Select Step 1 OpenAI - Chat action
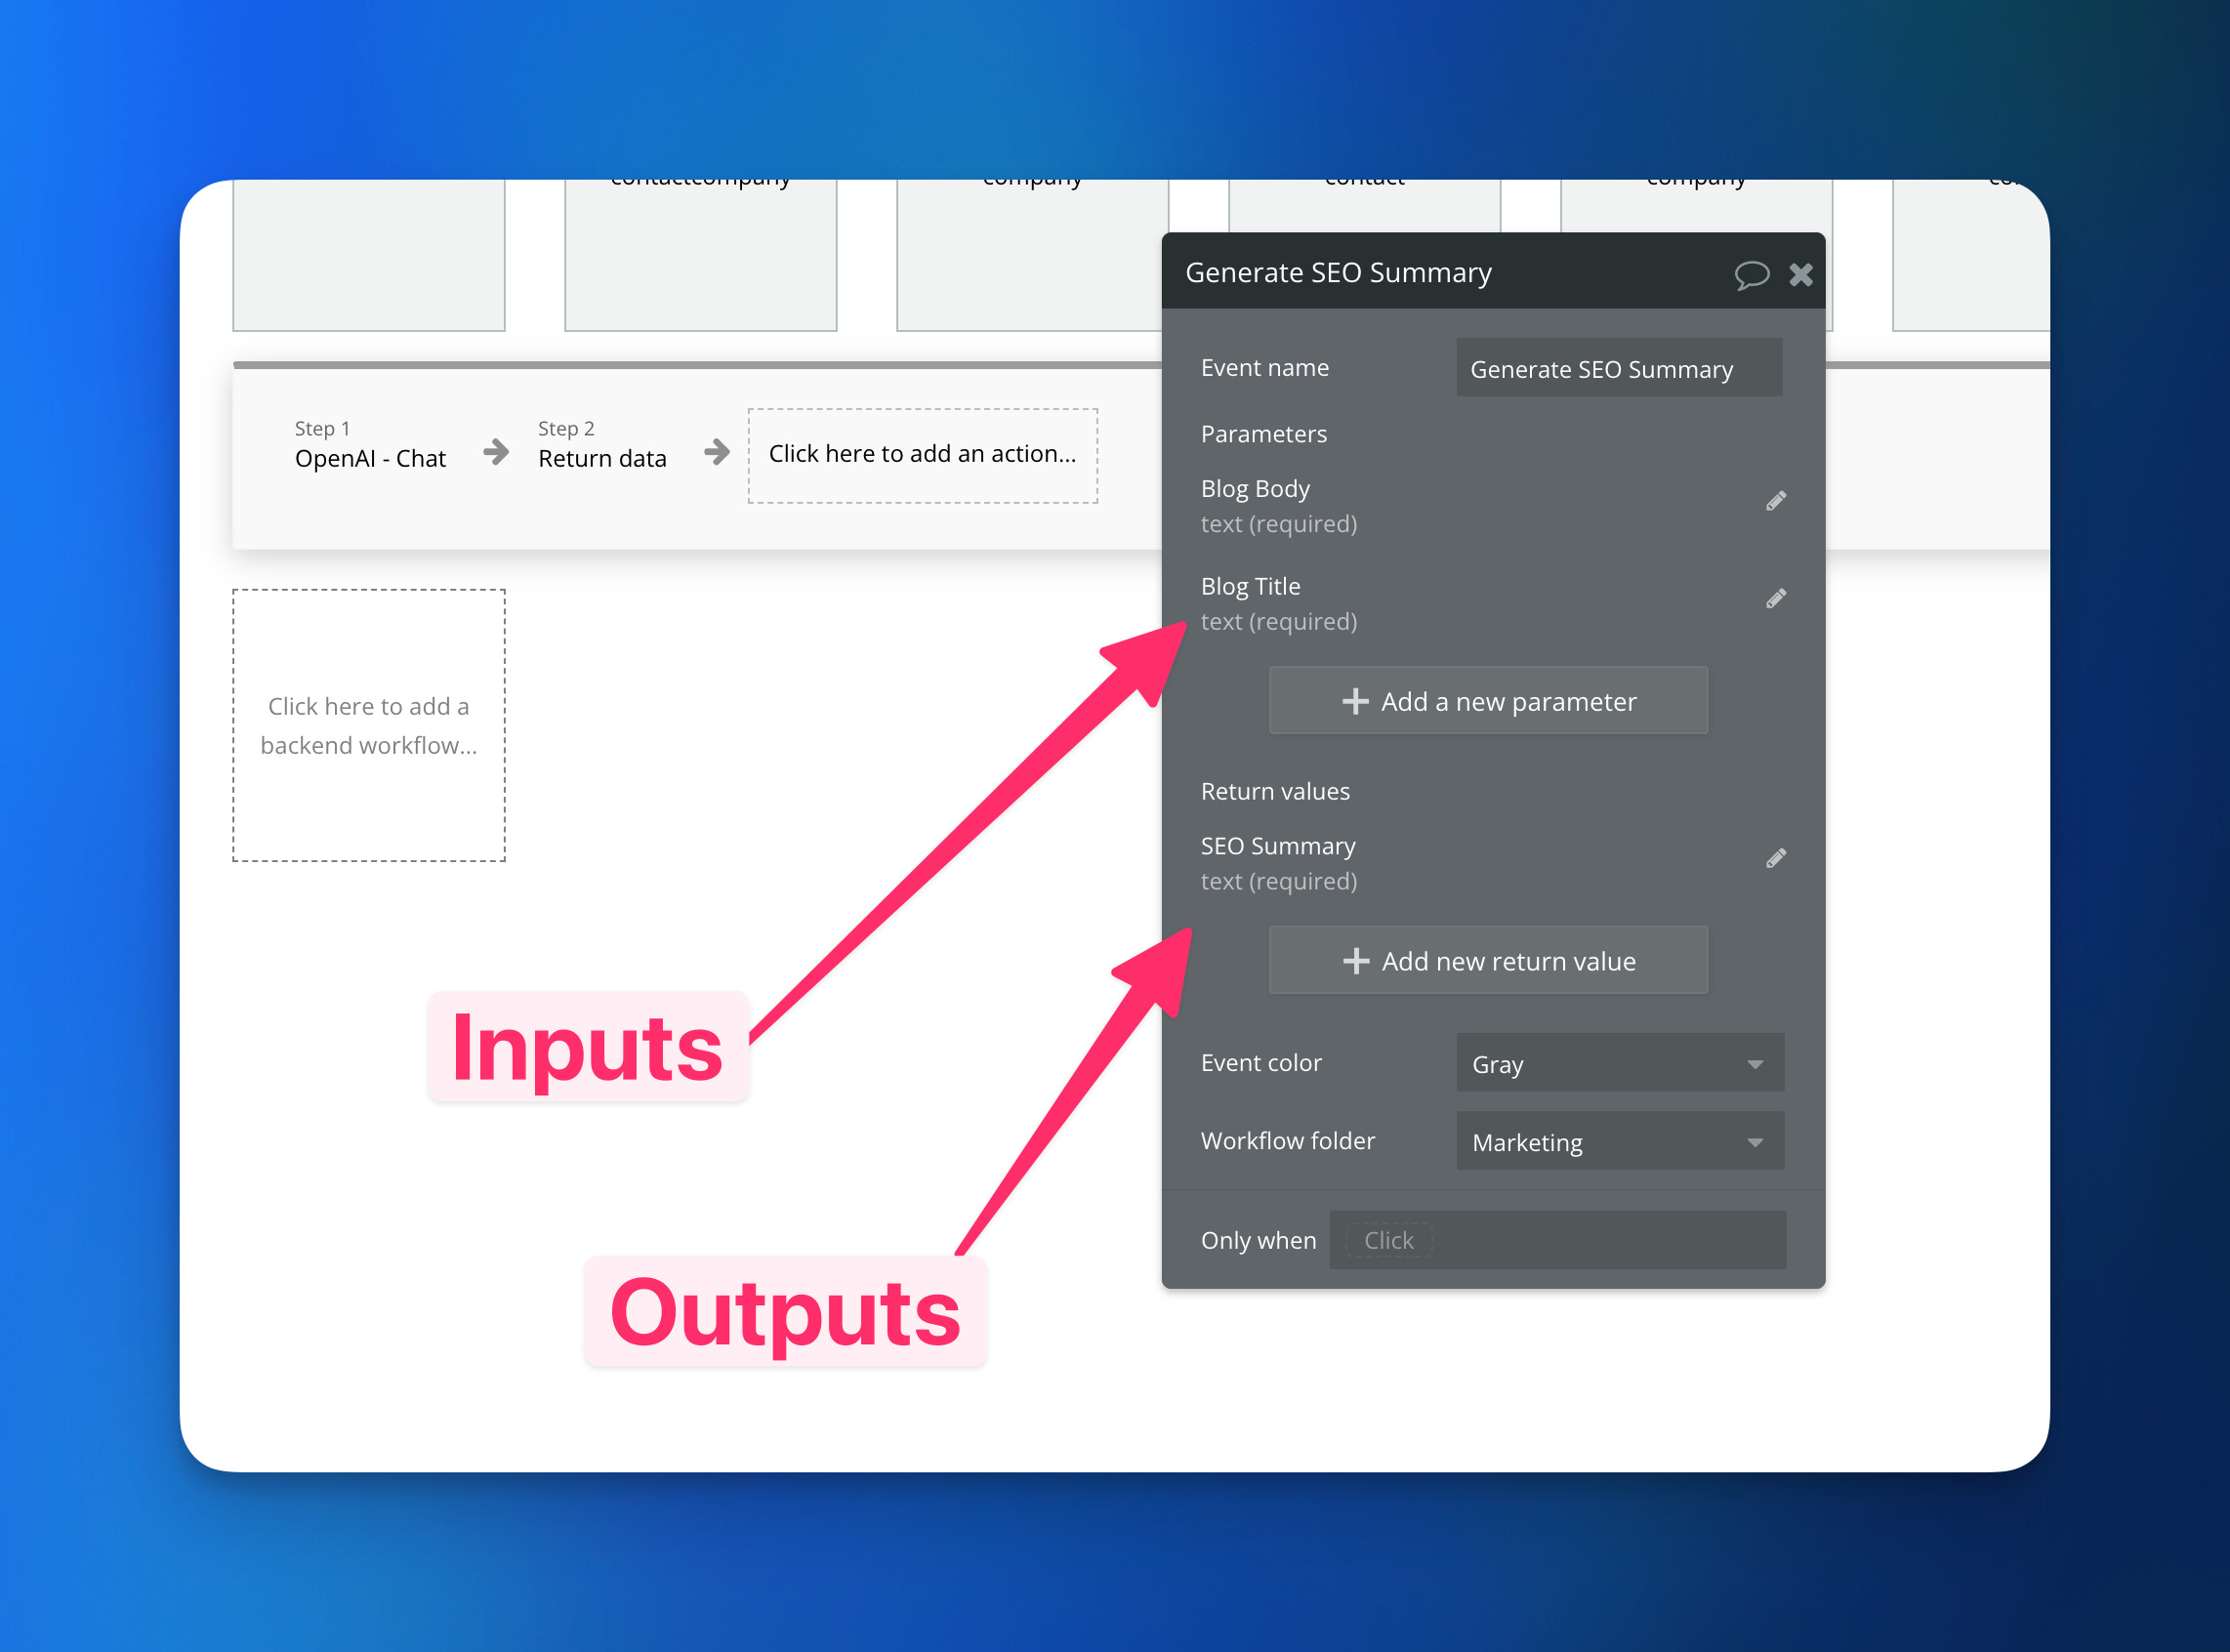This screenshot has height=1652, width=2230. 370,445
